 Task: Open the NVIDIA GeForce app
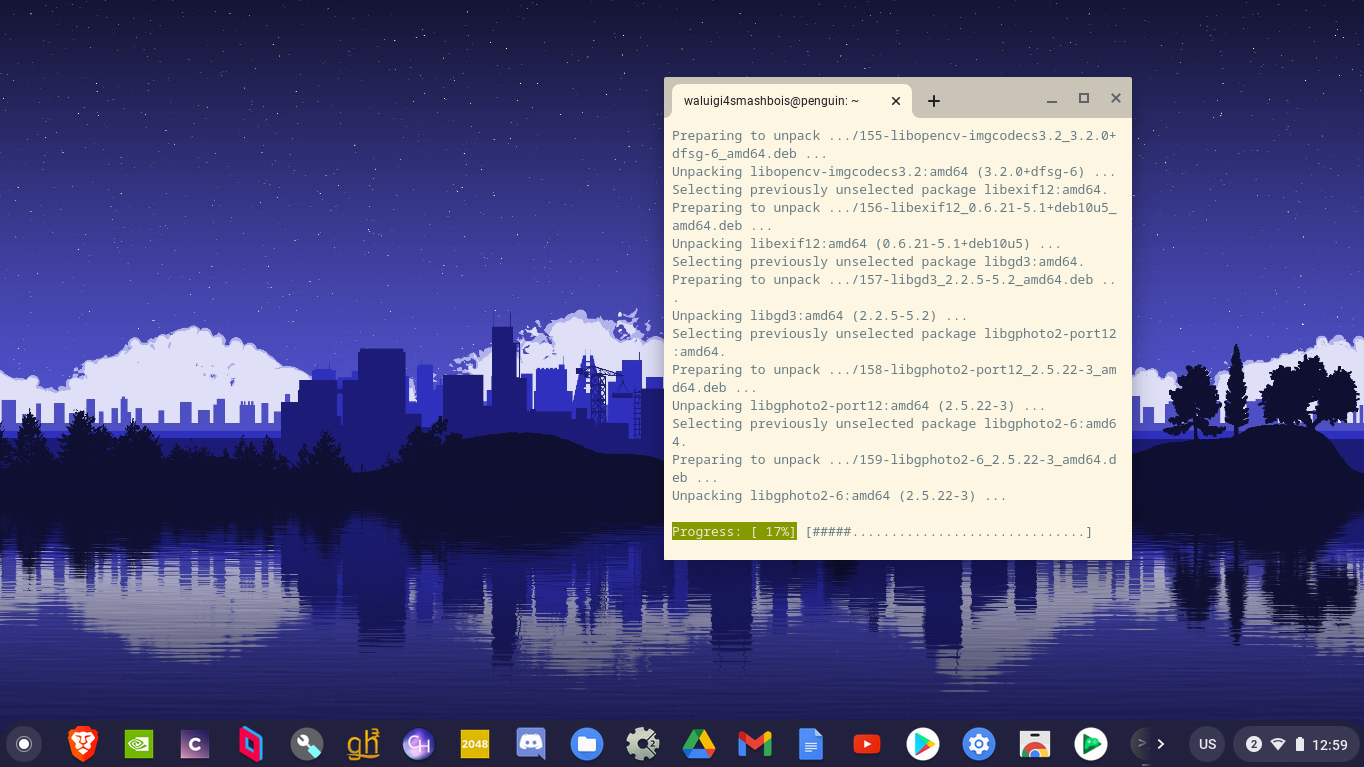(138, 744)
